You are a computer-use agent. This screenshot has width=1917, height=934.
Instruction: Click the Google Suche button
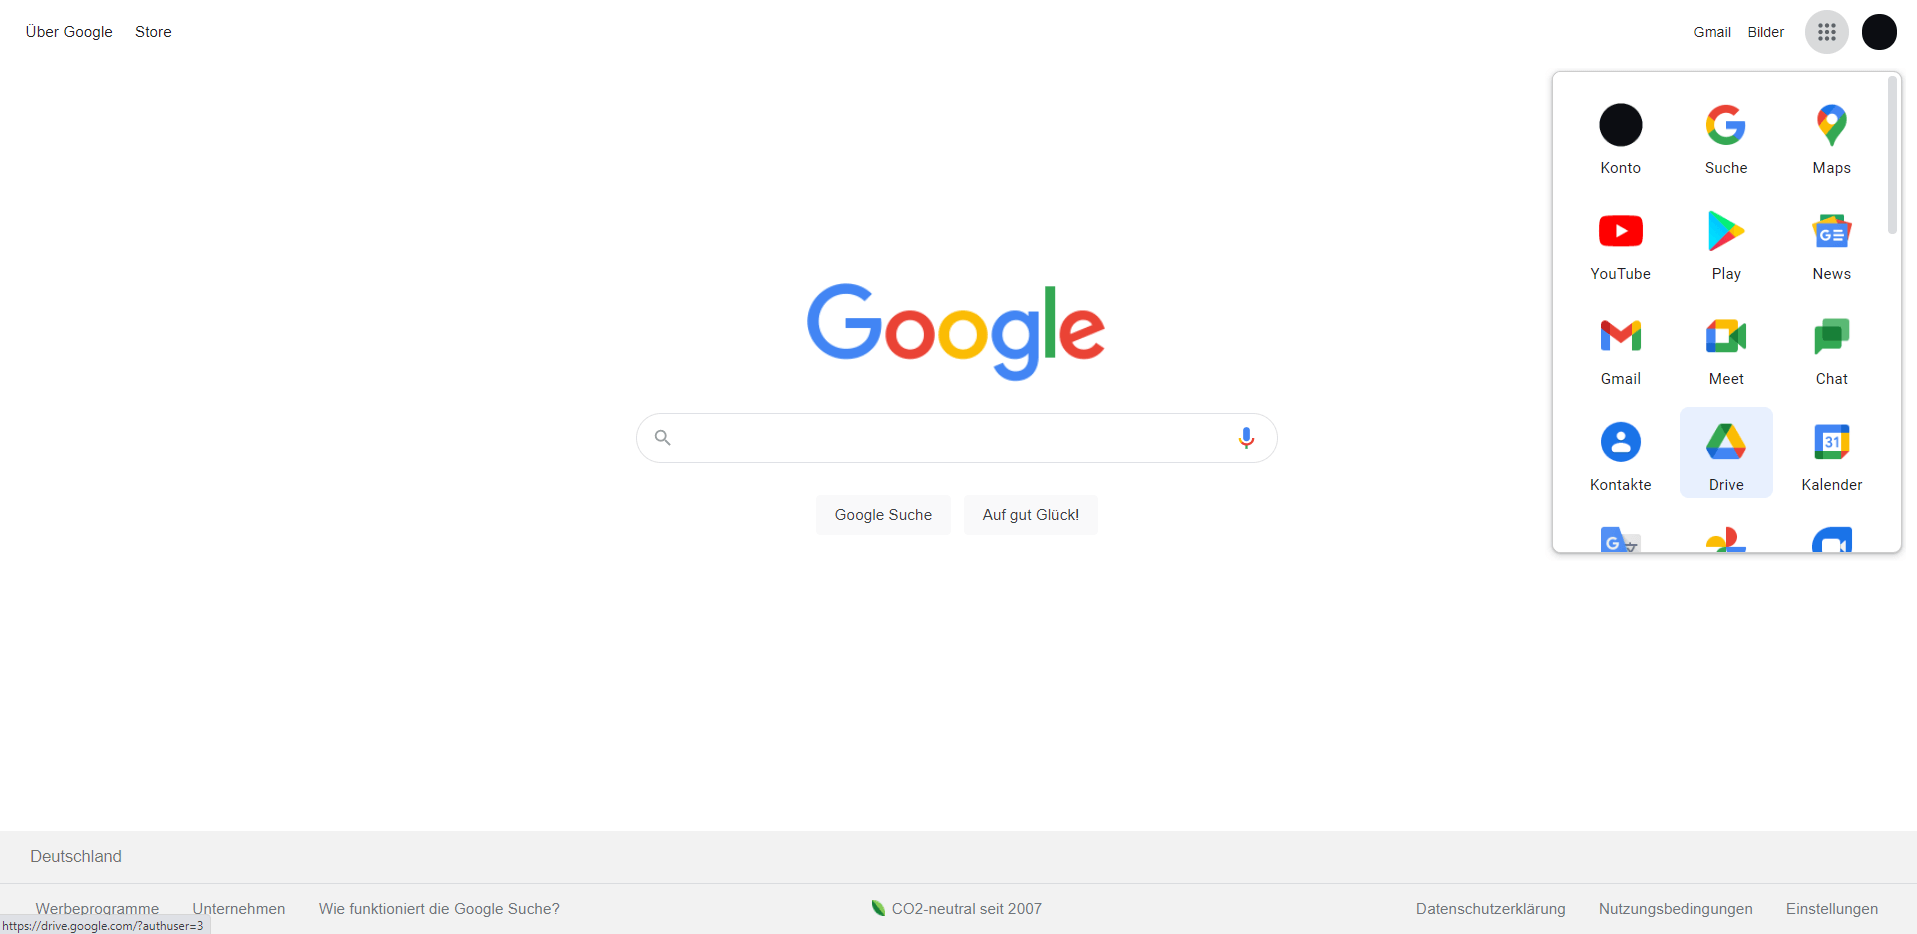883,515
